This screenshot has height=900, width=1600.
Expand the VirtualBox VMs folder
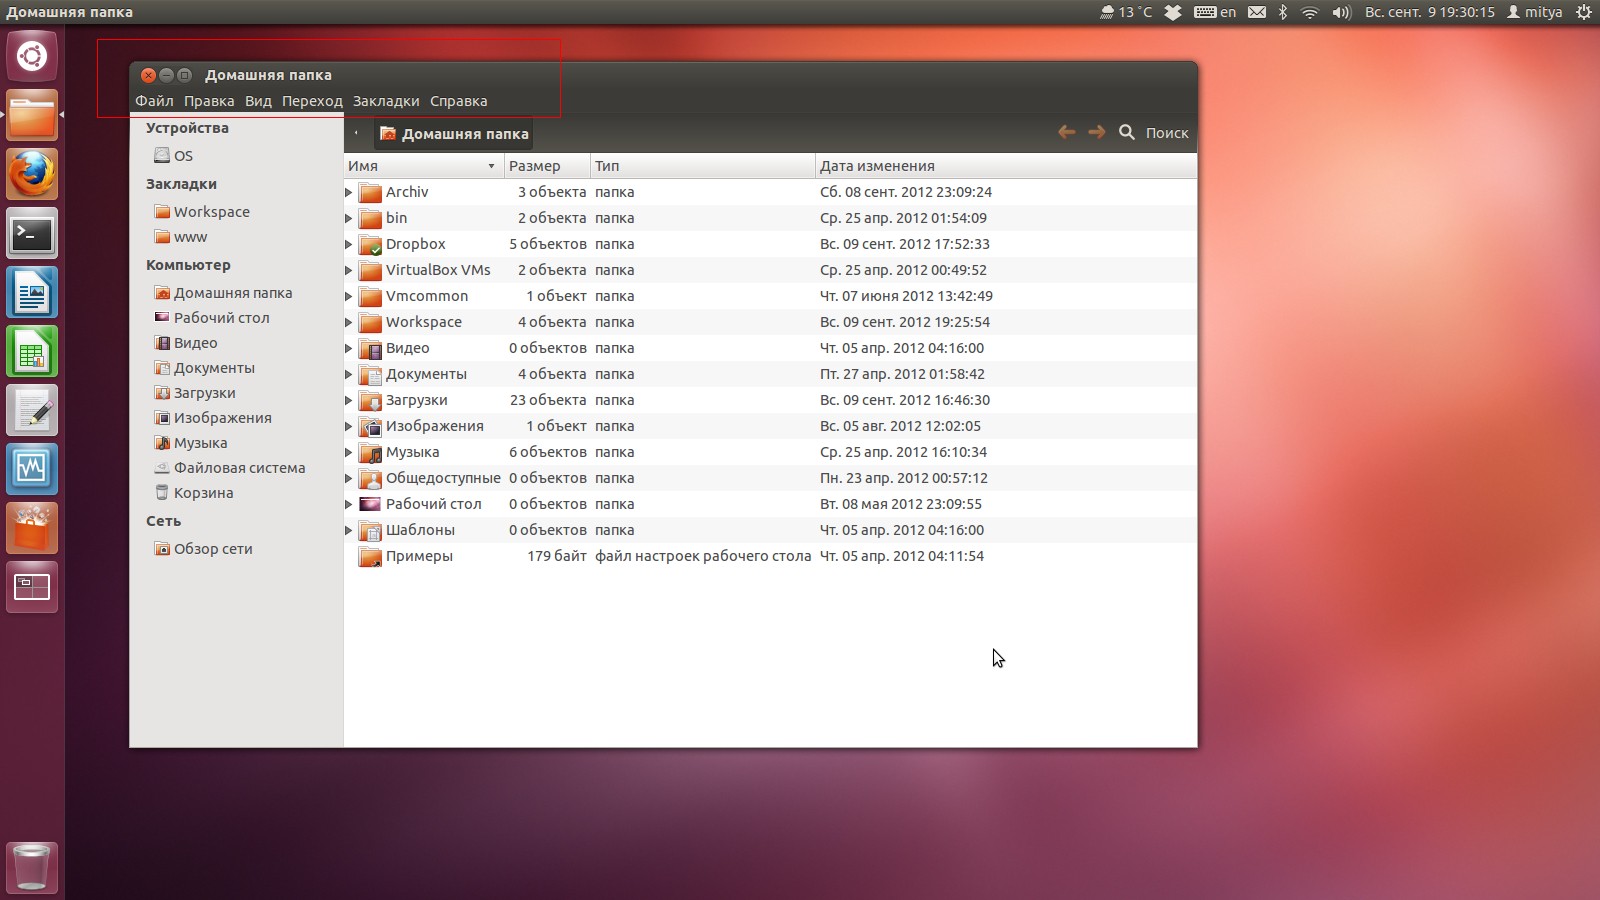point(349,270)
